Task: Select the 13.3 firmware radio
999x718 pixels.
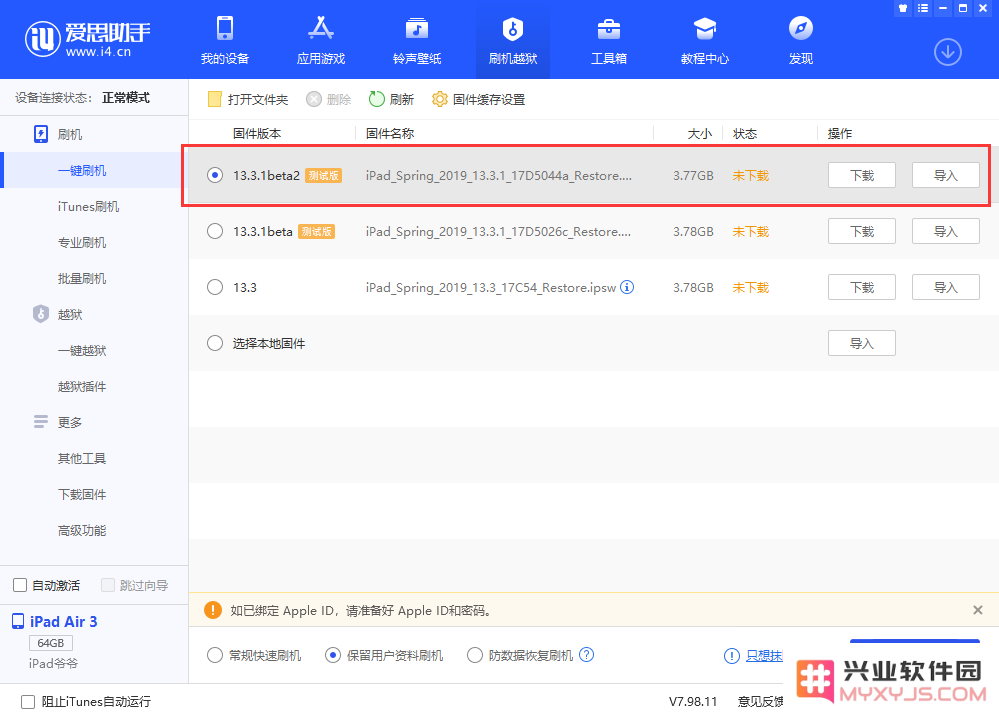Action: tap(215, 287)
